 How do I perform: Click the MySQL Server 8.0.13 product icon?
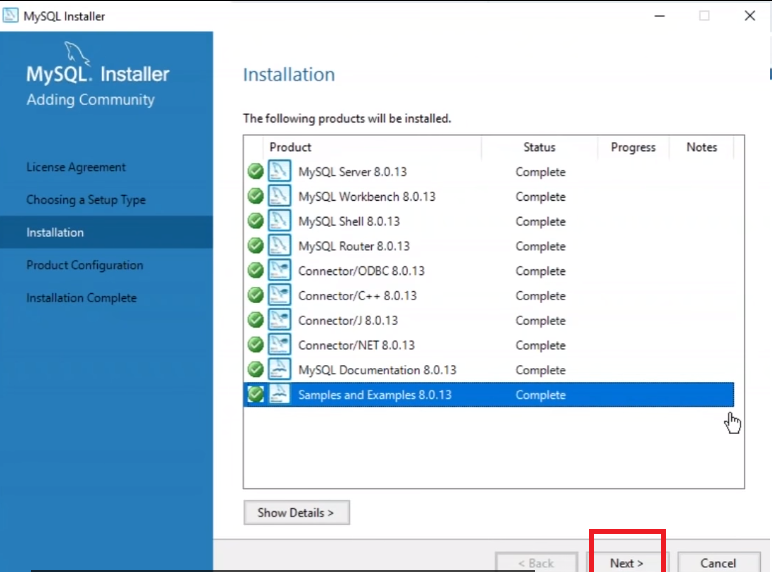(x=280, y=171)
